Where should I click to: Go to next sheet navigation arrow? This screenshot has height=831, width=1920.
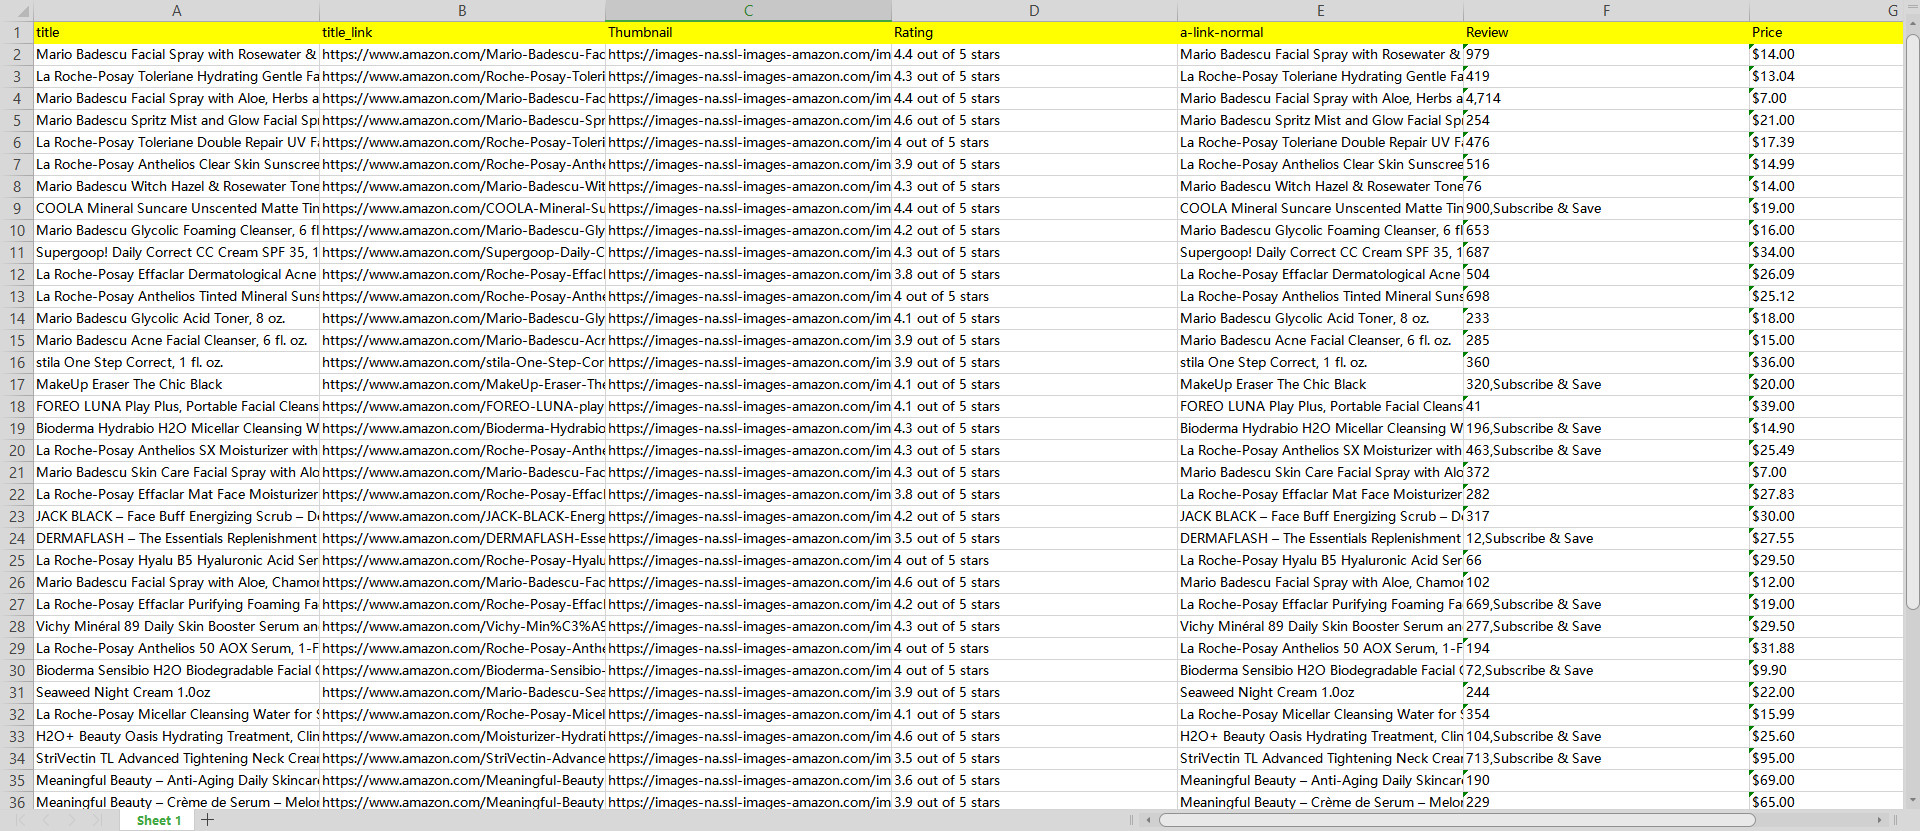(x=72, y=820)
